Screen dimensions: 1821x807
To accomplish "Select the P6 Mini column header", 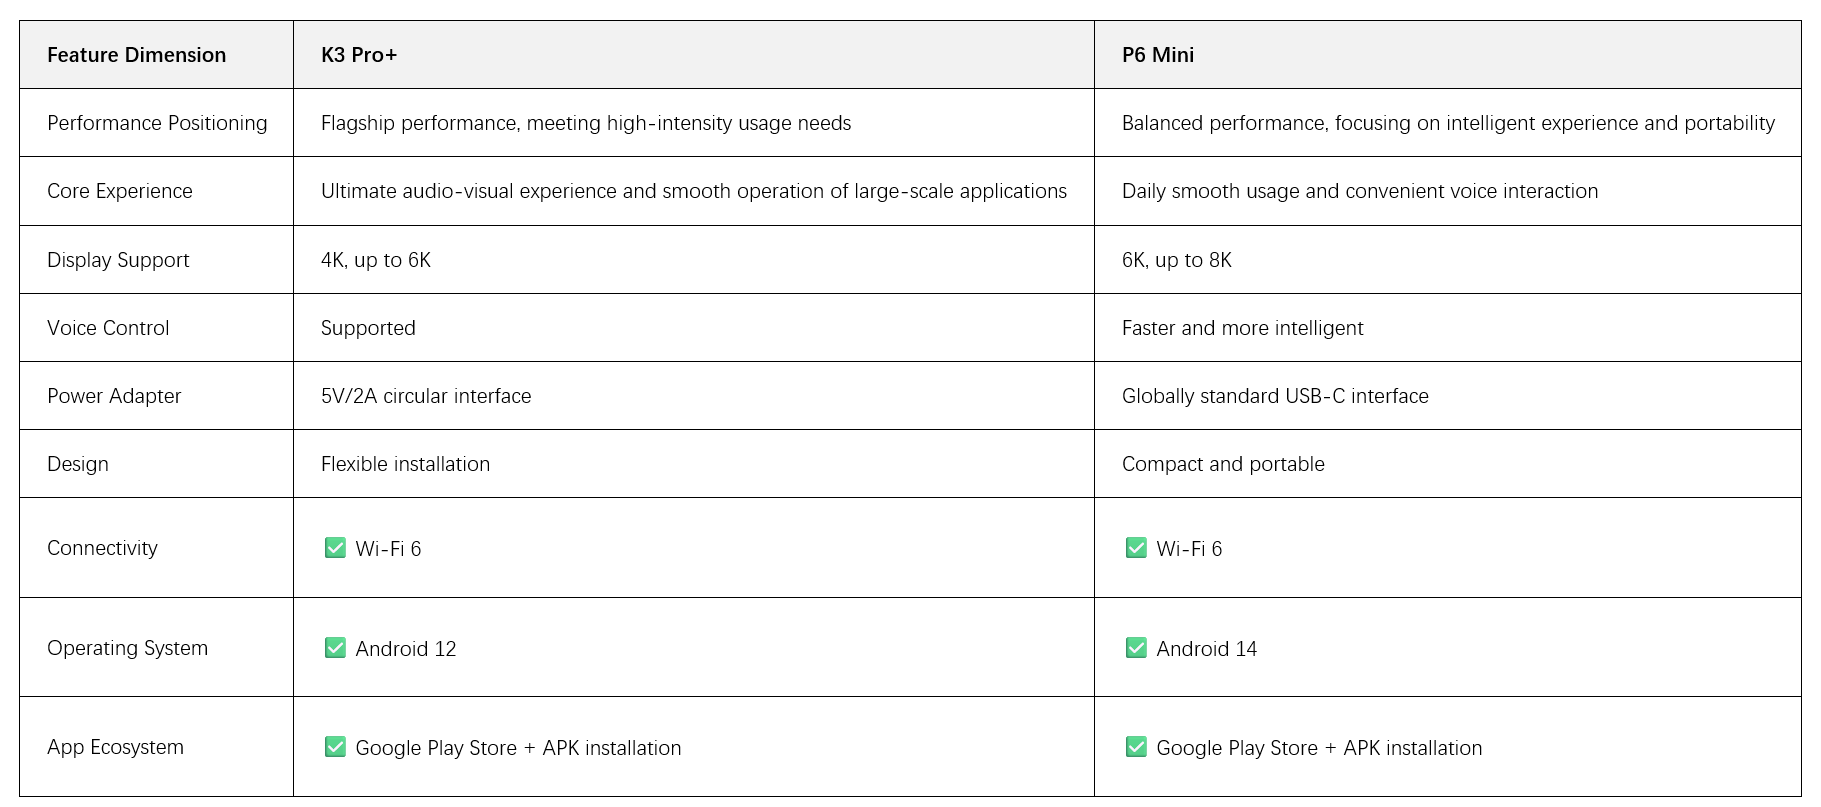I will 1158,55.
